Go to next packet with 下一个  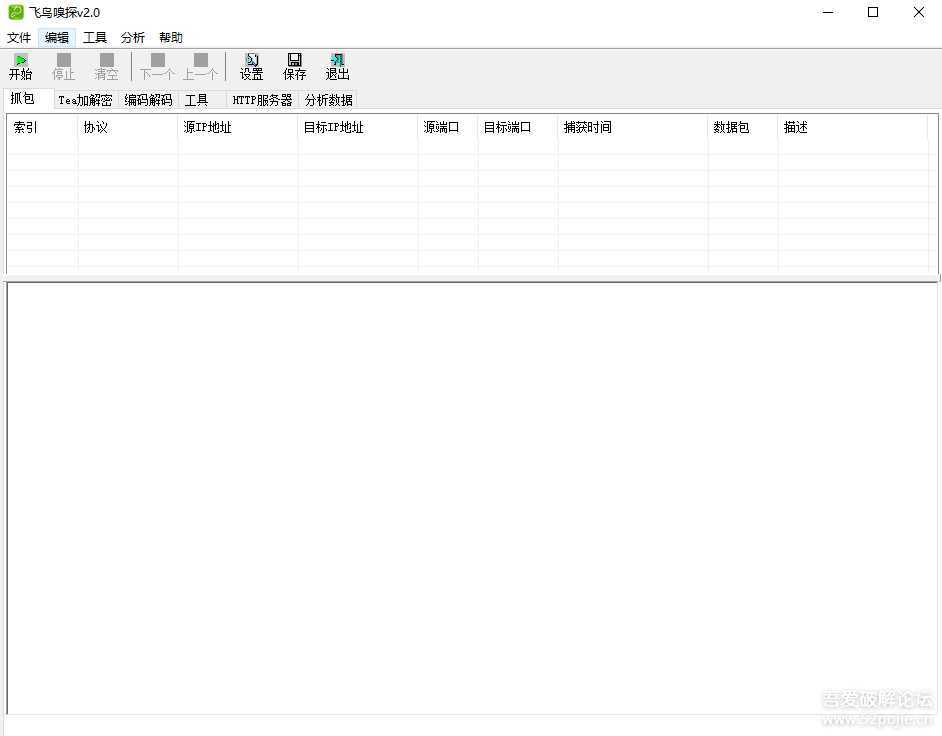click(157, 66)
